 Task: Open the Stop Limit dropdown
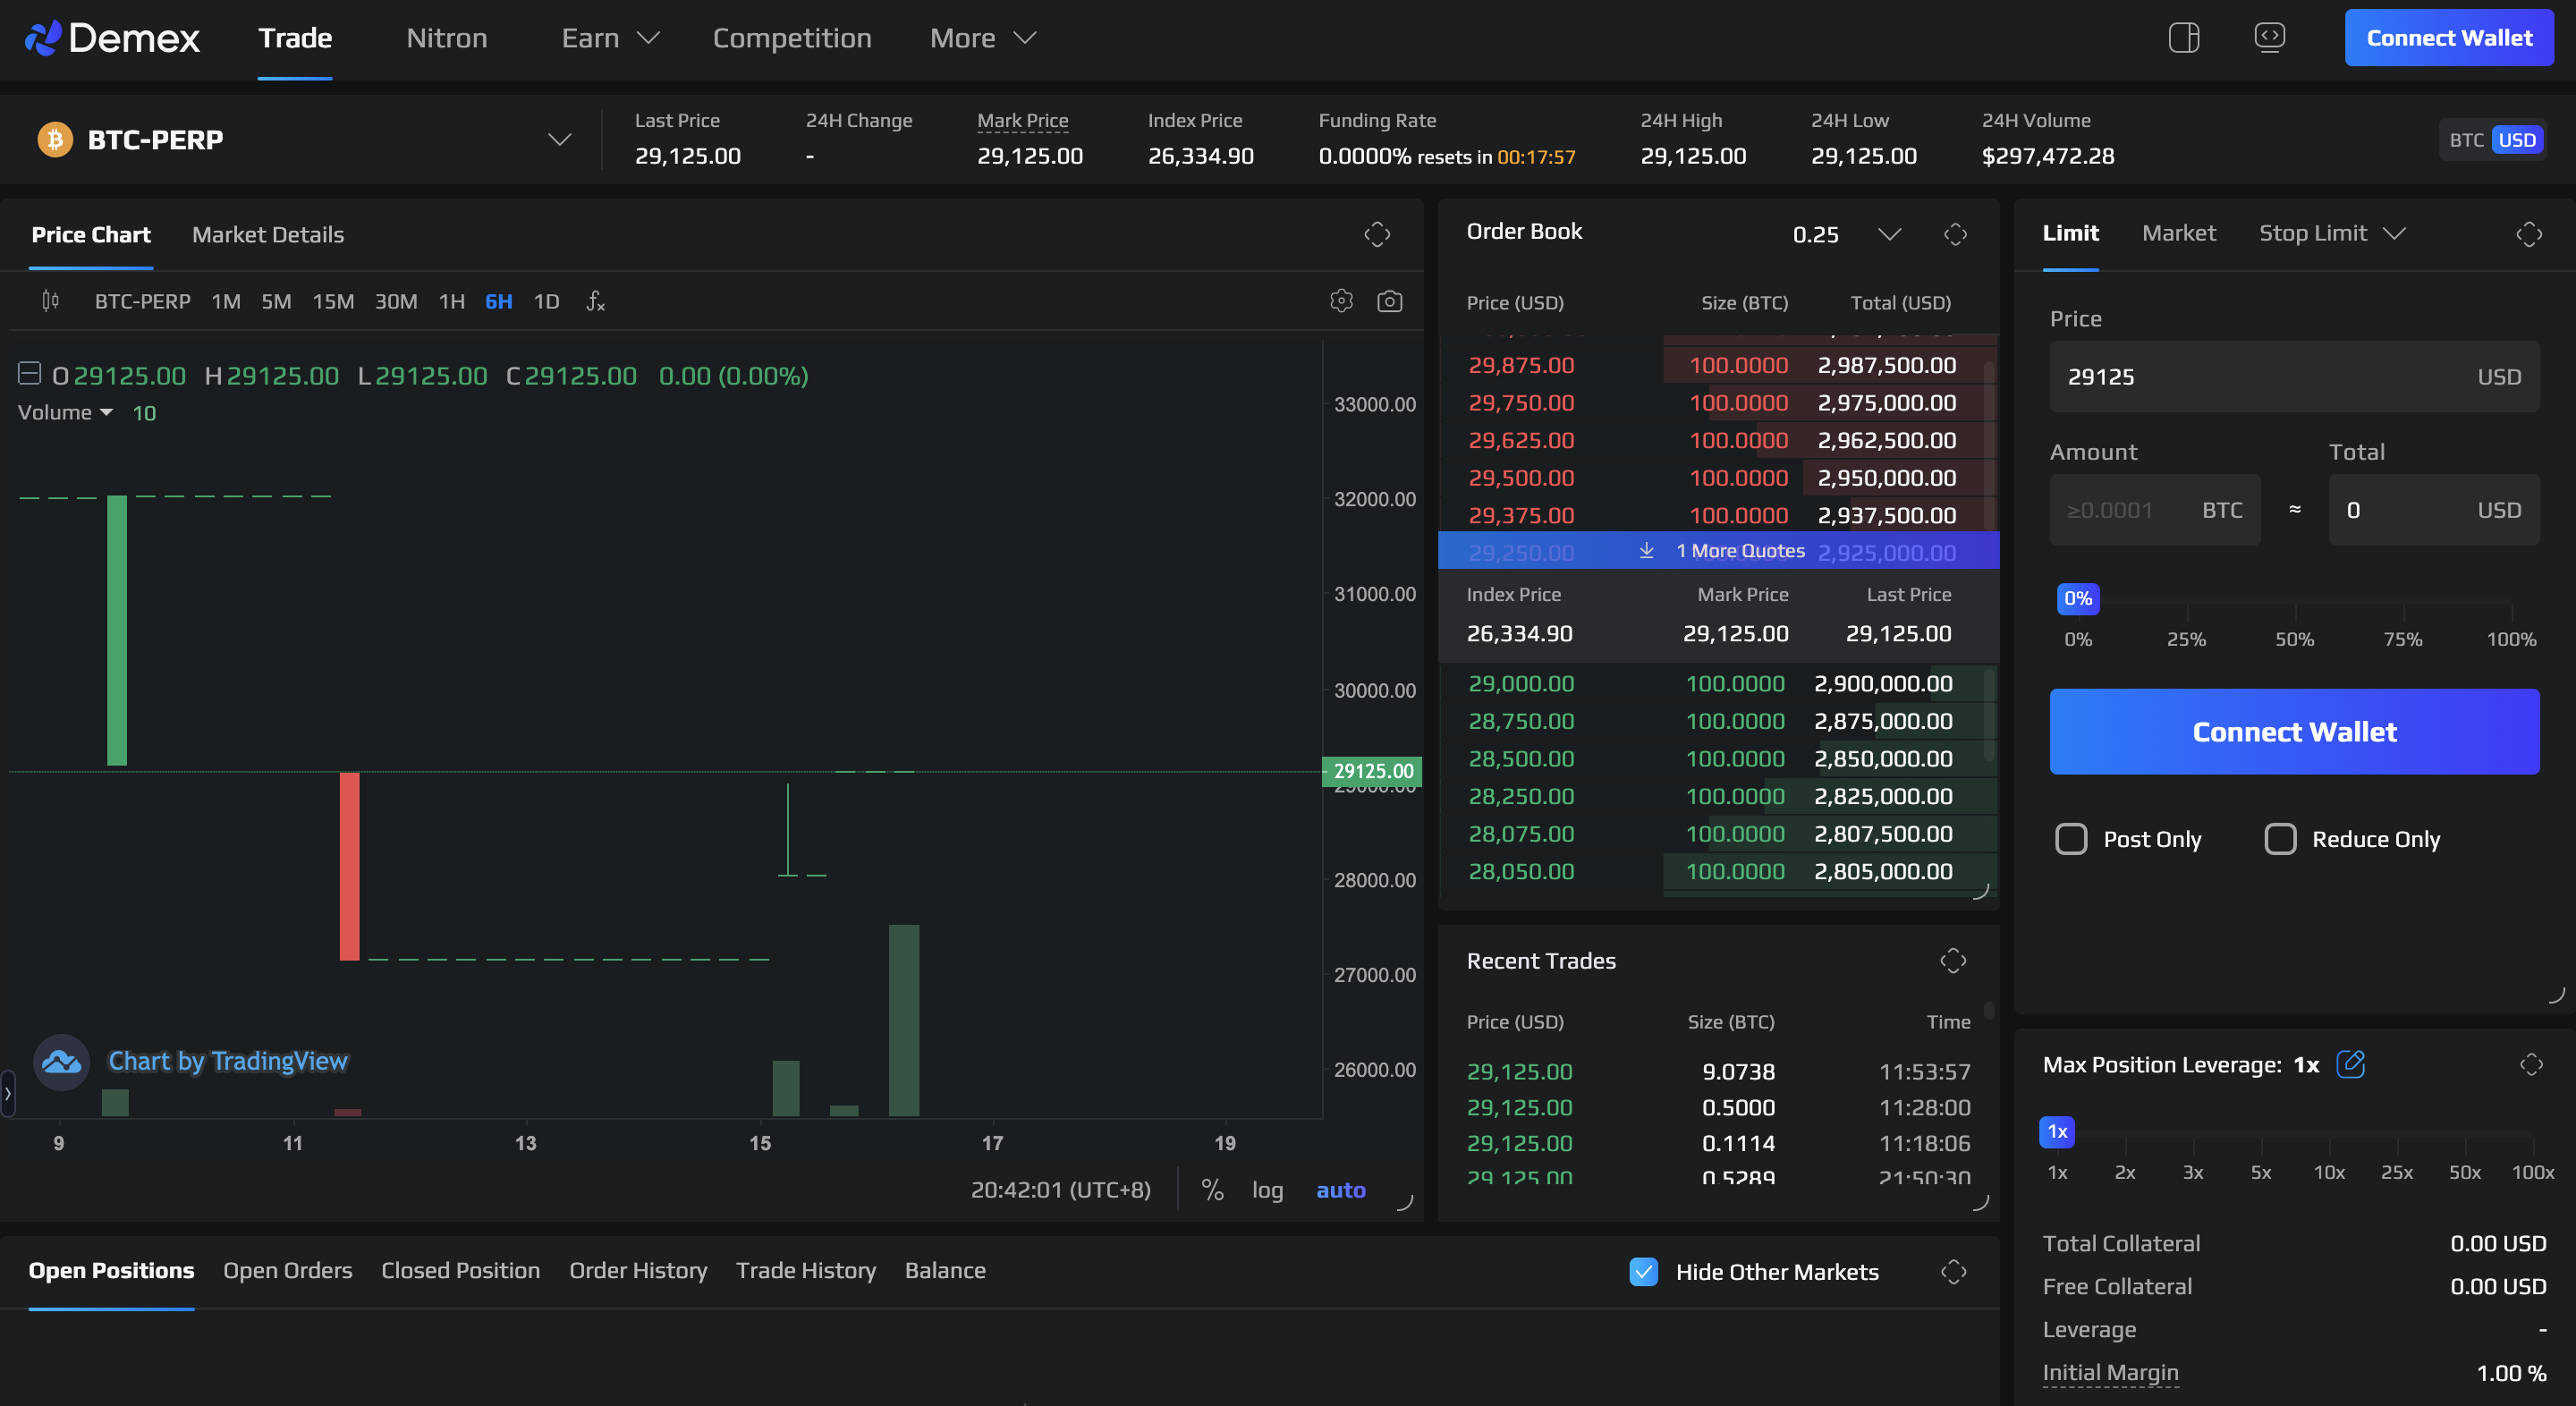(x=2331, y=233)
